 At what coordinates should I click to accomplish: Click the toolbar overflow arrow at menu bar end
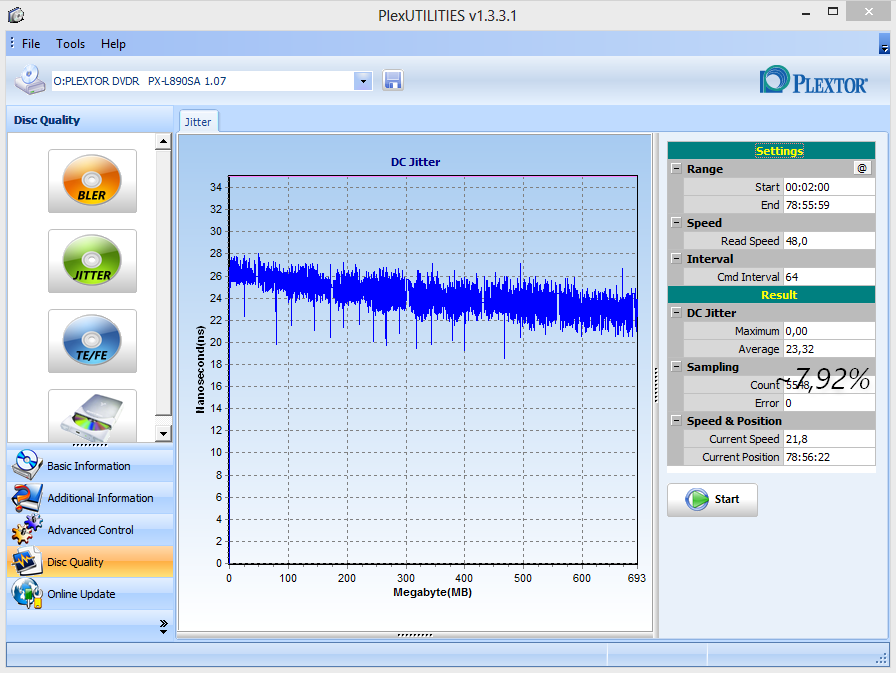[x=884, y=44]
